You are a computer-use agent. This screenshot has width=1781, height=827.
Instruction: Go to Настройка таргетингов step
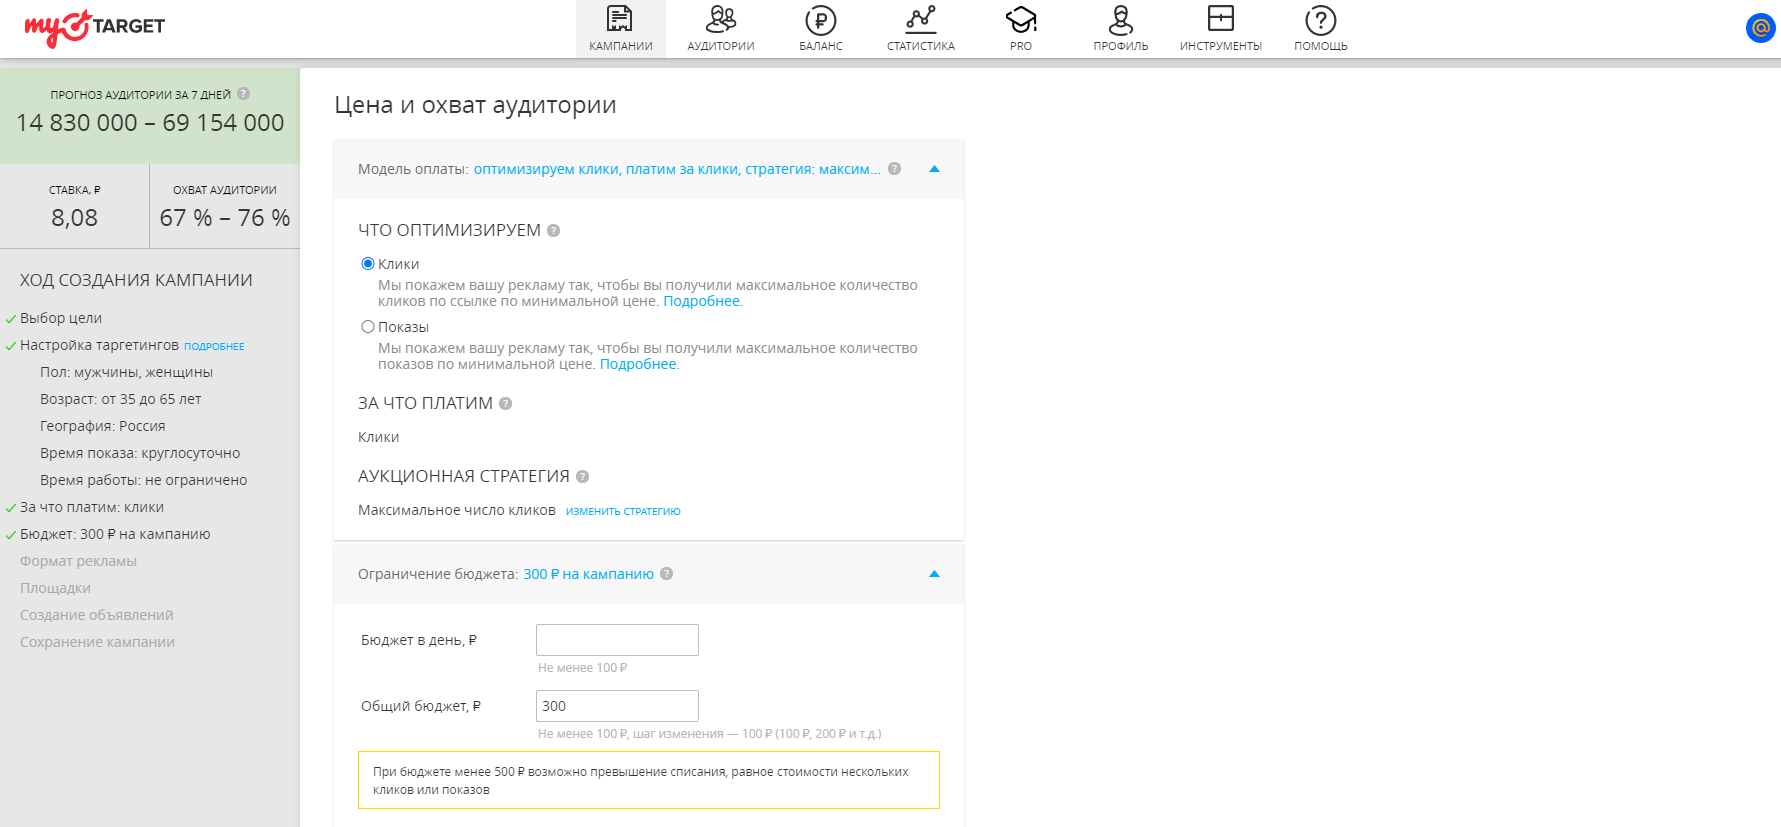[99, 345]
